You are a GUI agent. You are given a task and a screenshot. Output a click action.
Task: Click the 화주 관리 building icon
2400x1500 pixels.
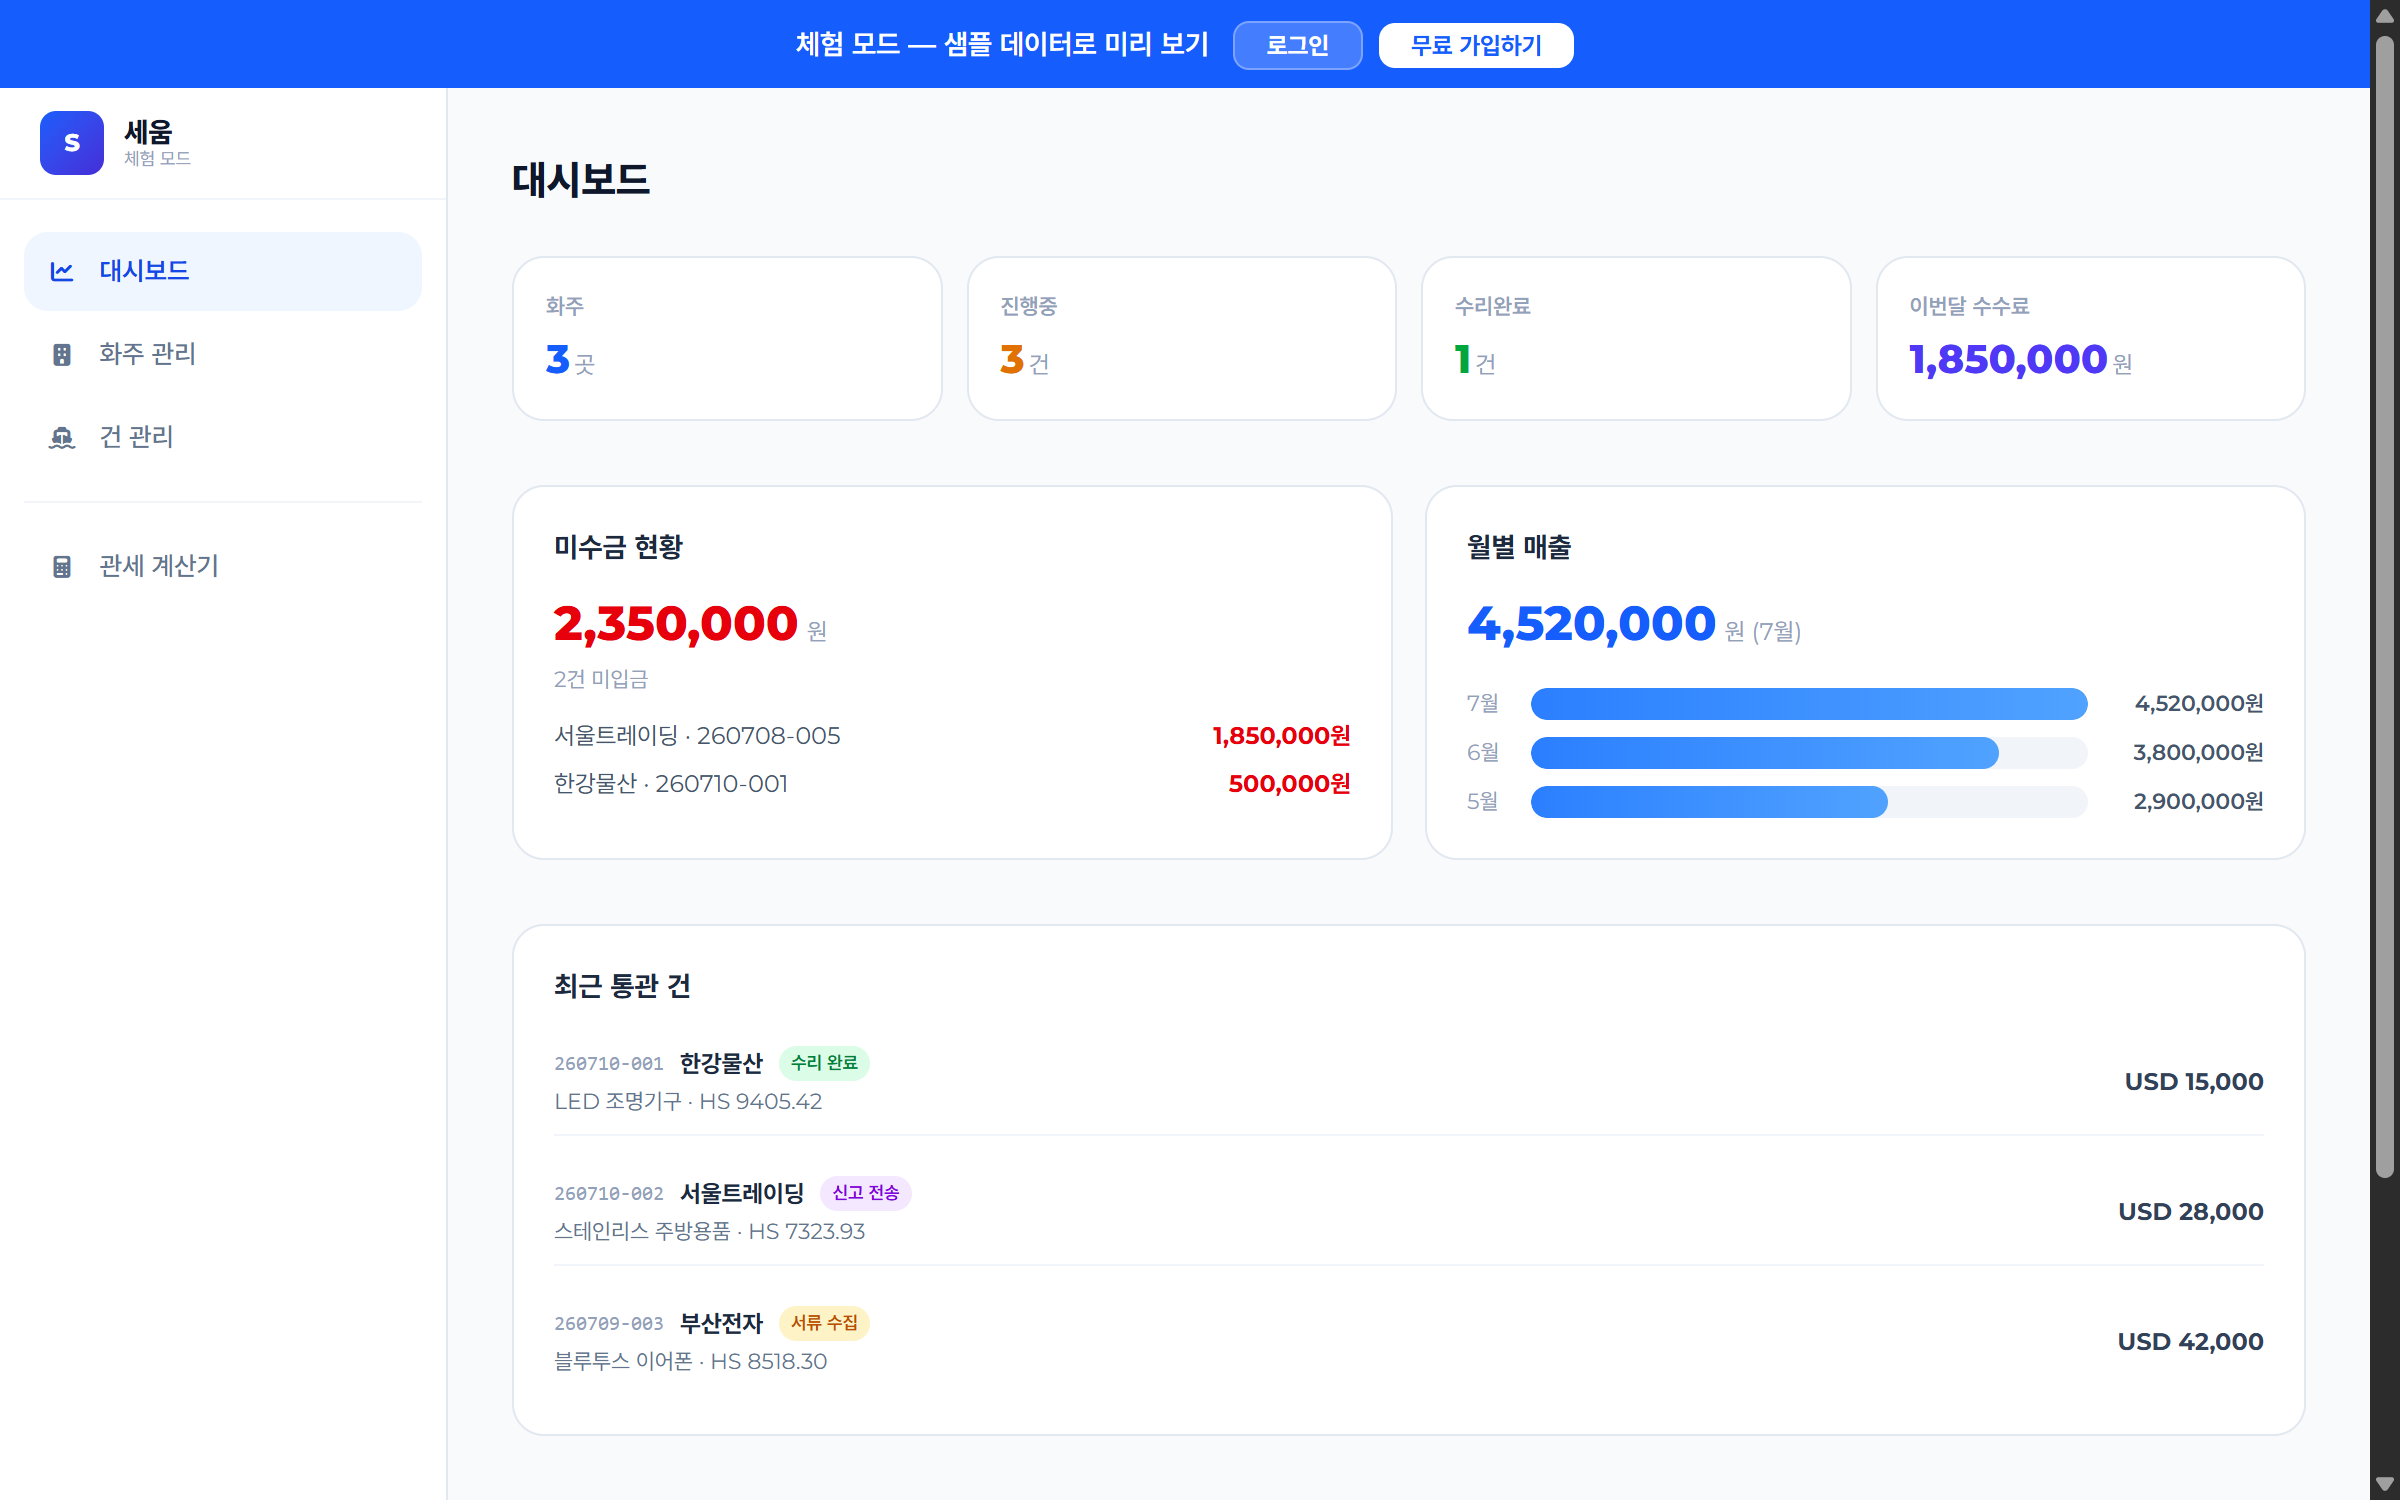point(62,355)
